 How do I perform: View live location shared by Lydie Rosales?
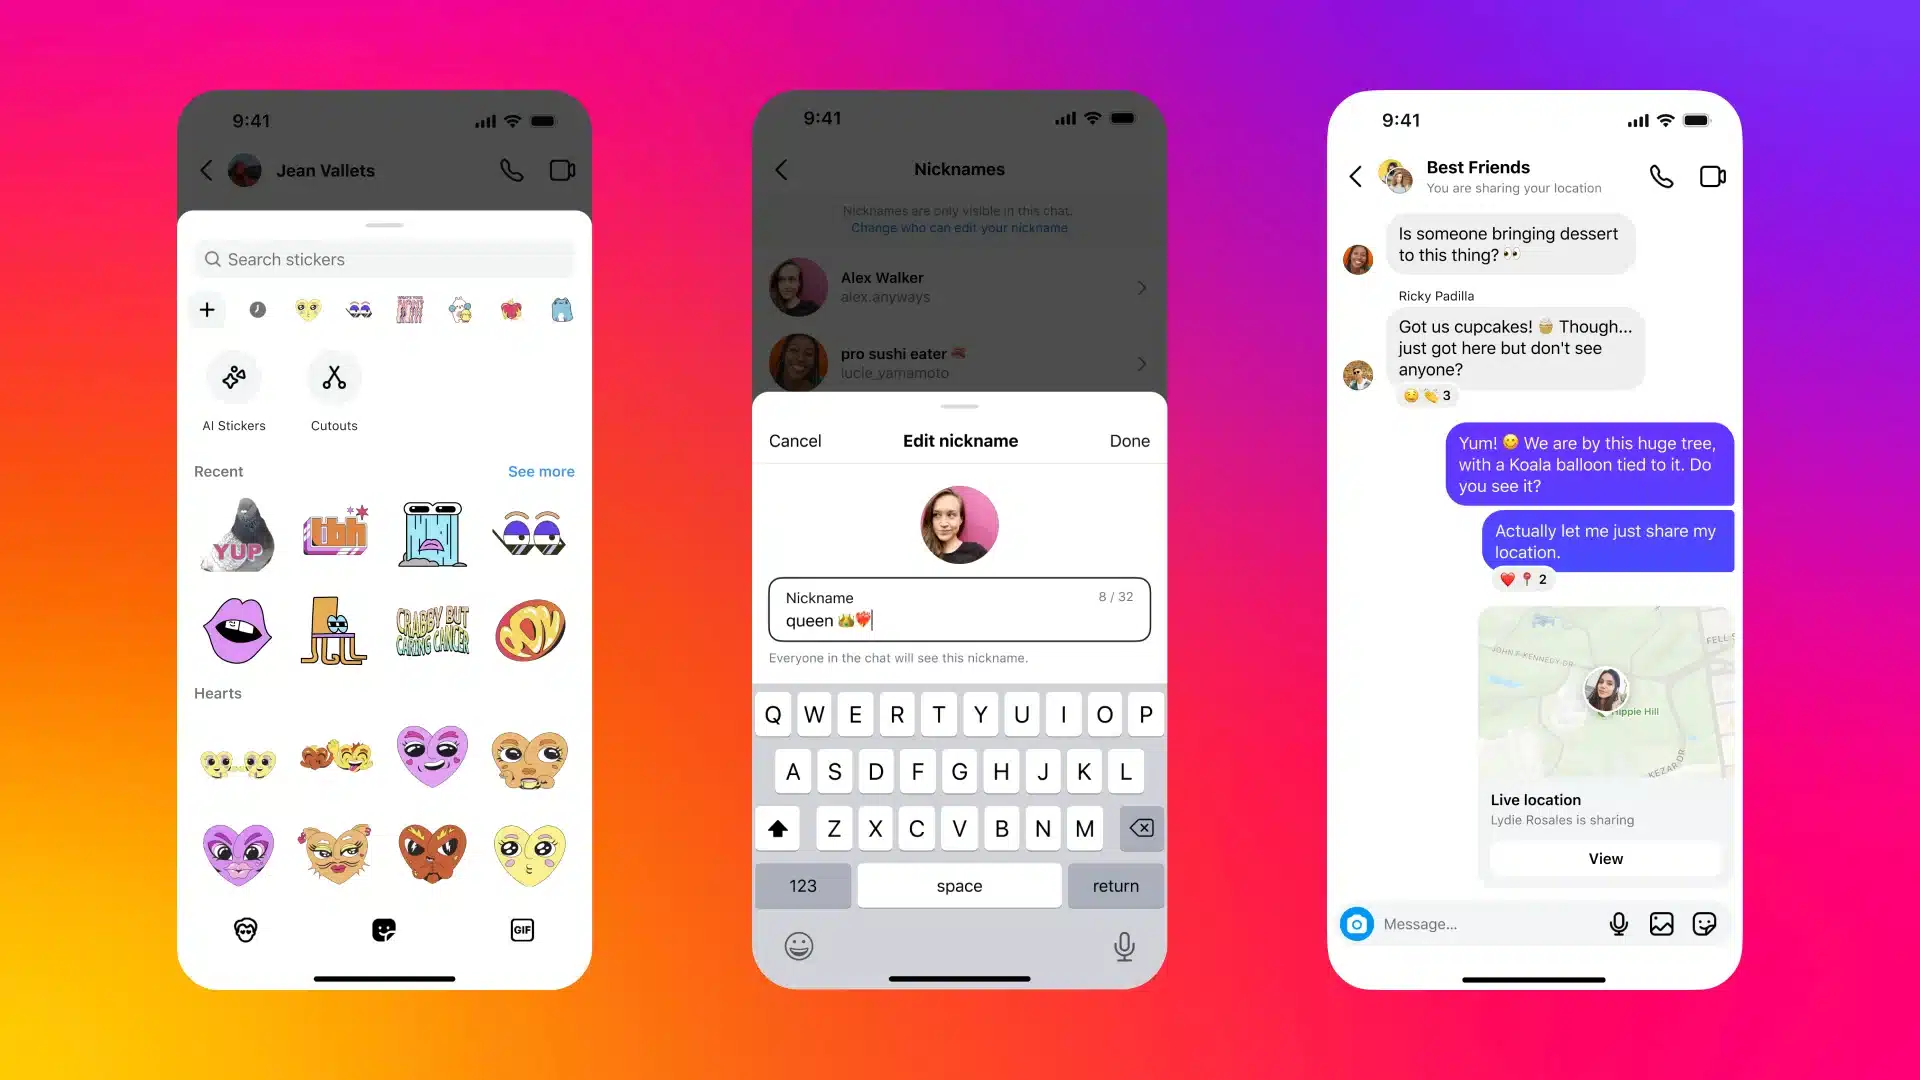[1605, 858]
